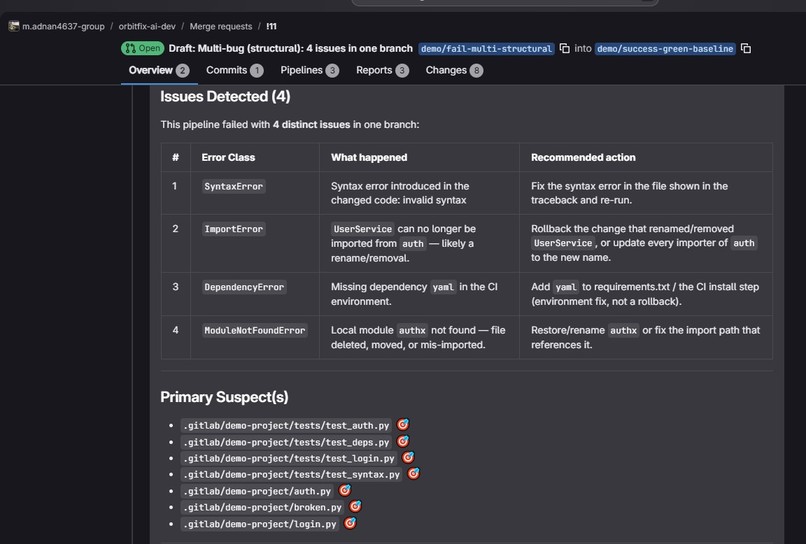Click the Issues Detected (4) heading
806x544 pixels.
[x=225, y=97]
